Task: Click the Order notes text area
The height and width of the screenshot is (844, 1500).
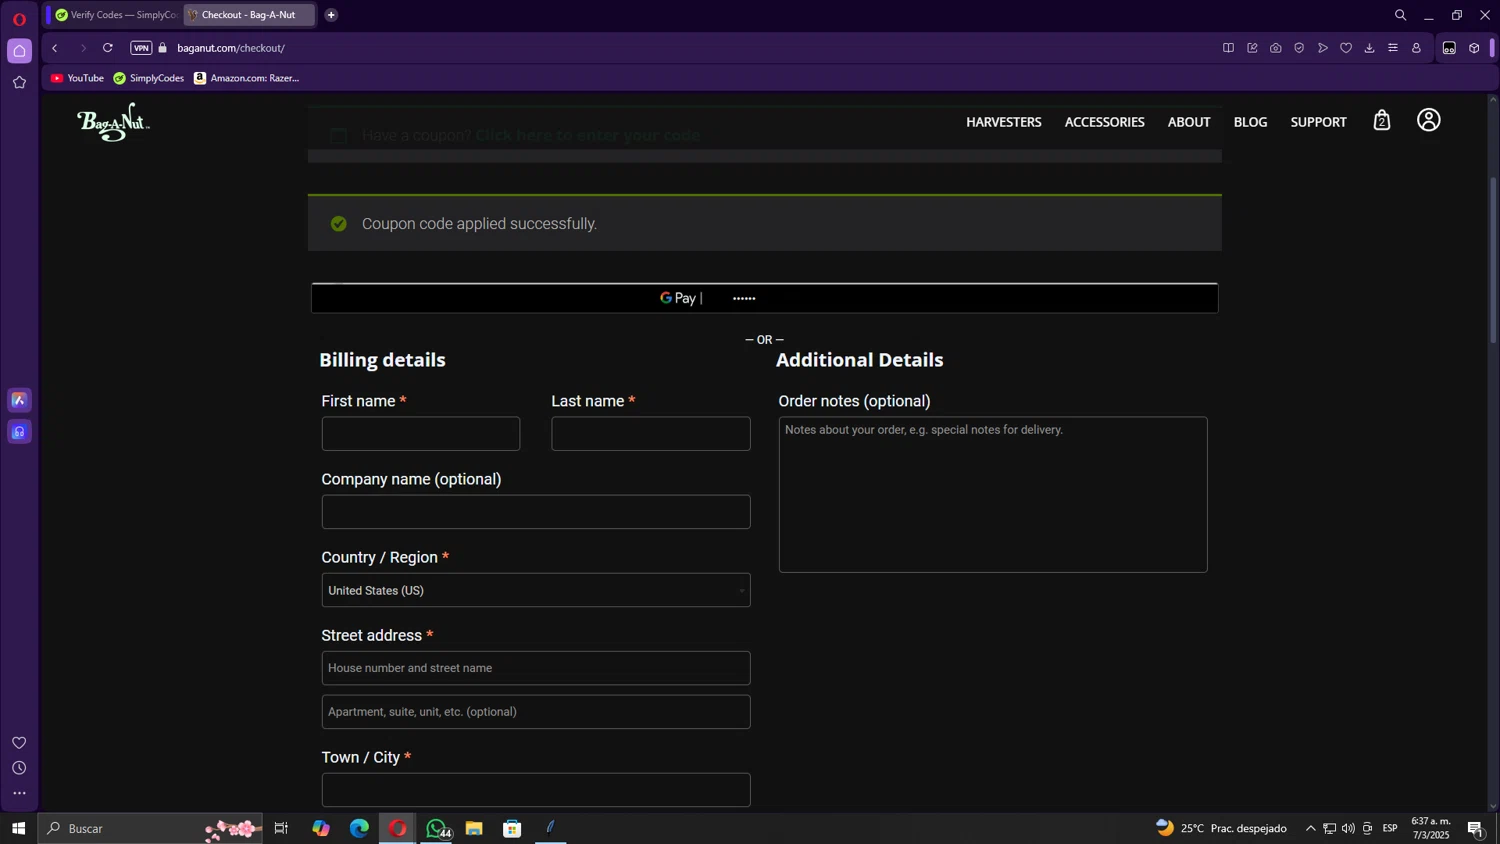Action: [x=993, y=495]
